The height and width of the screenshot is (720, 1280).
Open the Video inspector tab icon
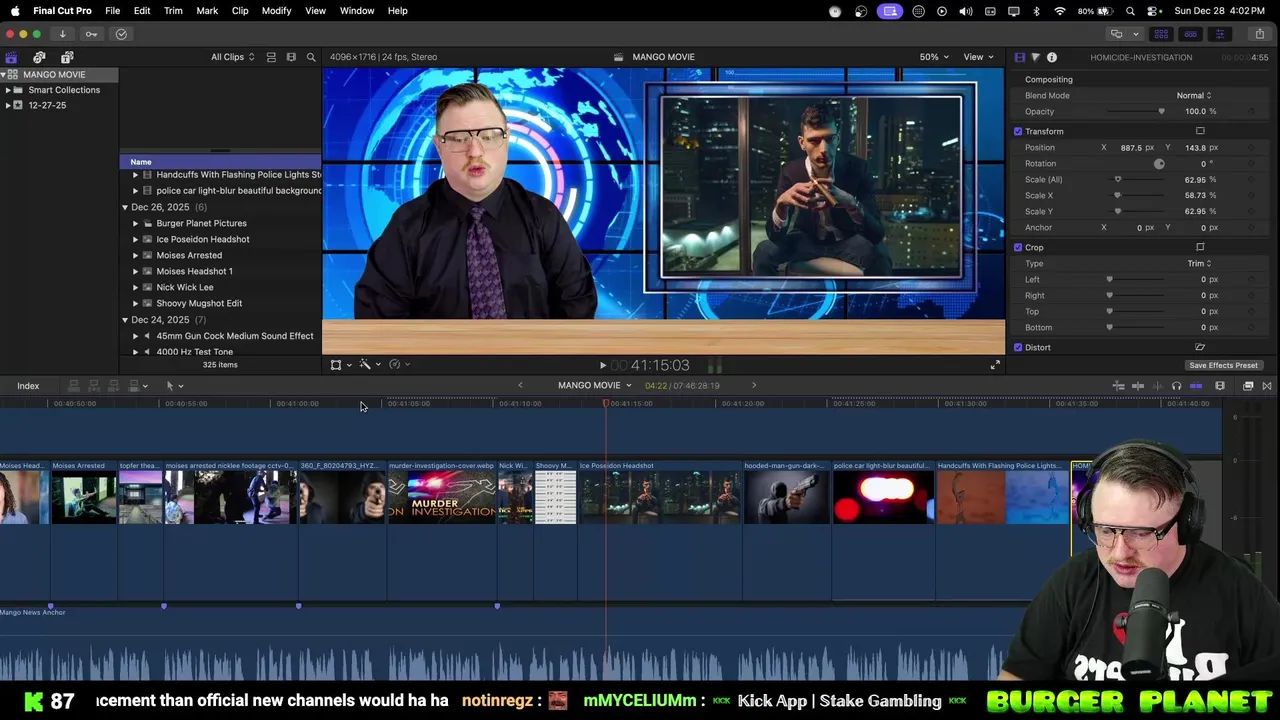point(1019,57)
